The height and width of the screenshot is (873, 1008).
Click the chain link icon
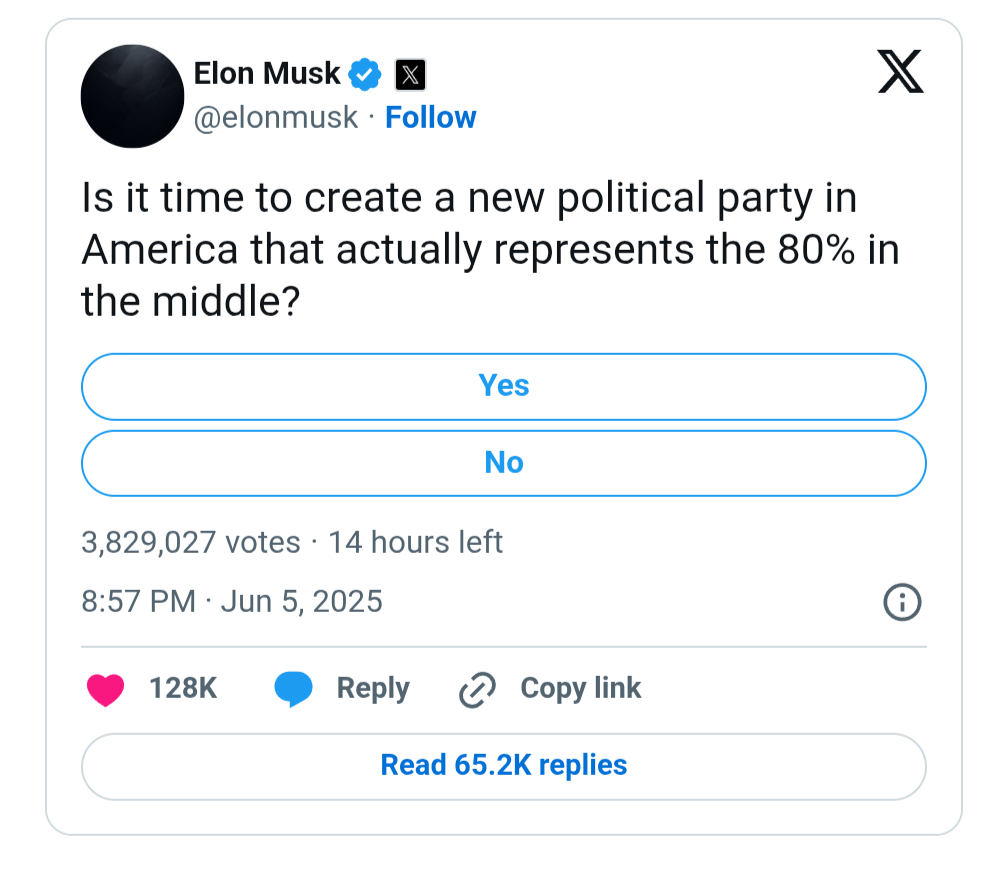pos(478,690)
